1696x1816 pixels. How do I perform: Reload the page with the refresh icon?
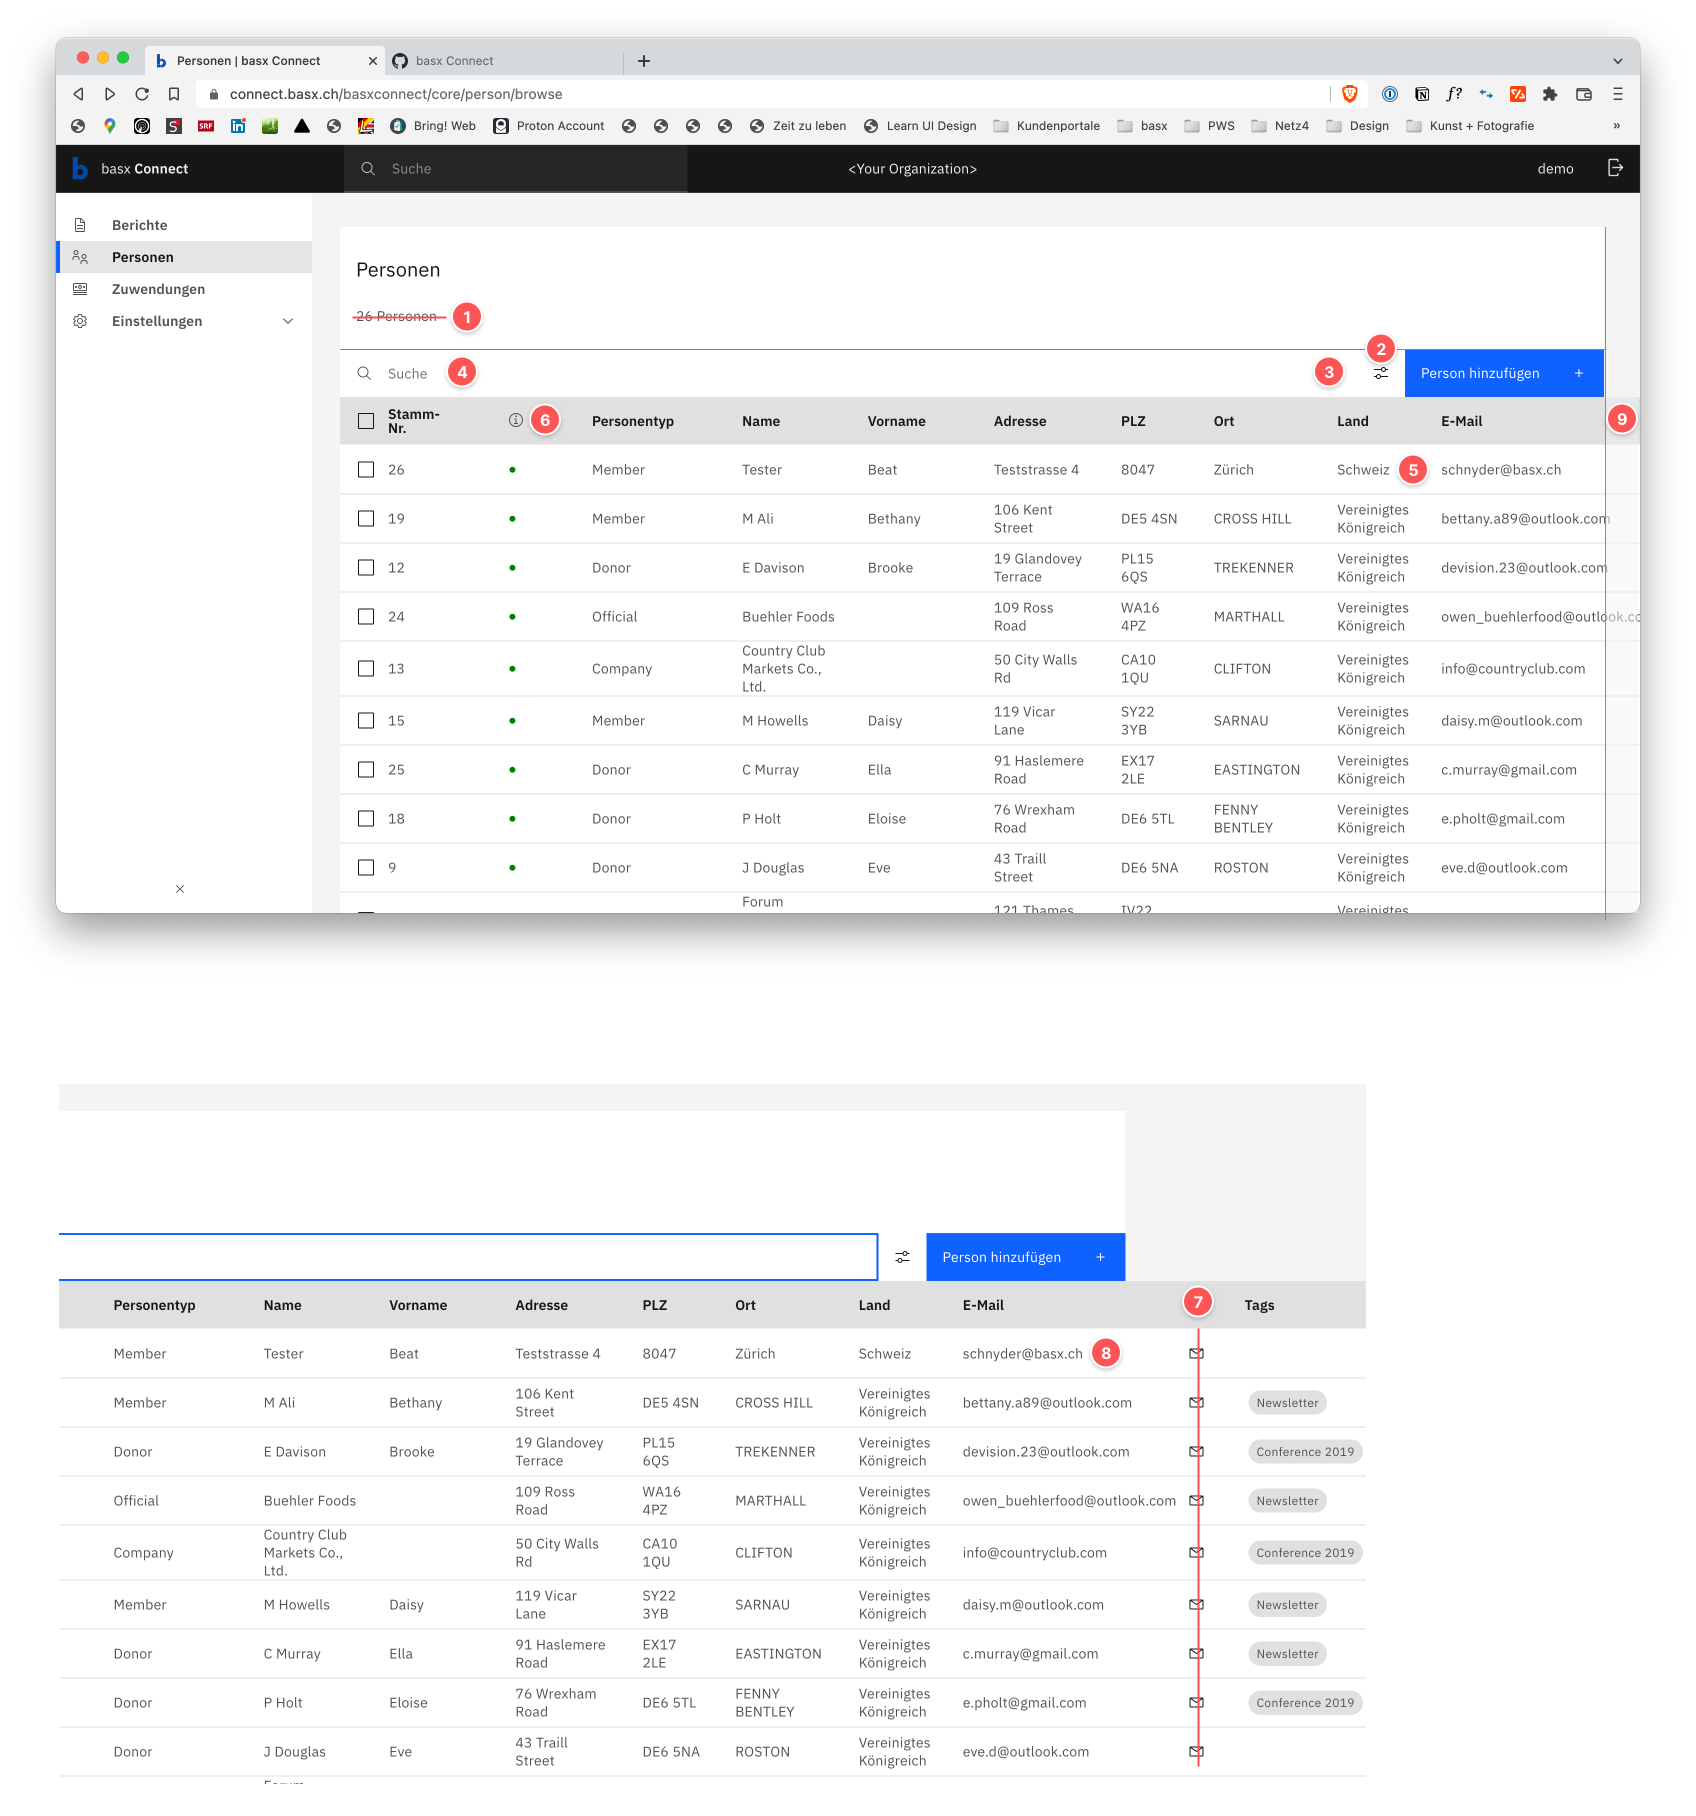click(142, 94)
